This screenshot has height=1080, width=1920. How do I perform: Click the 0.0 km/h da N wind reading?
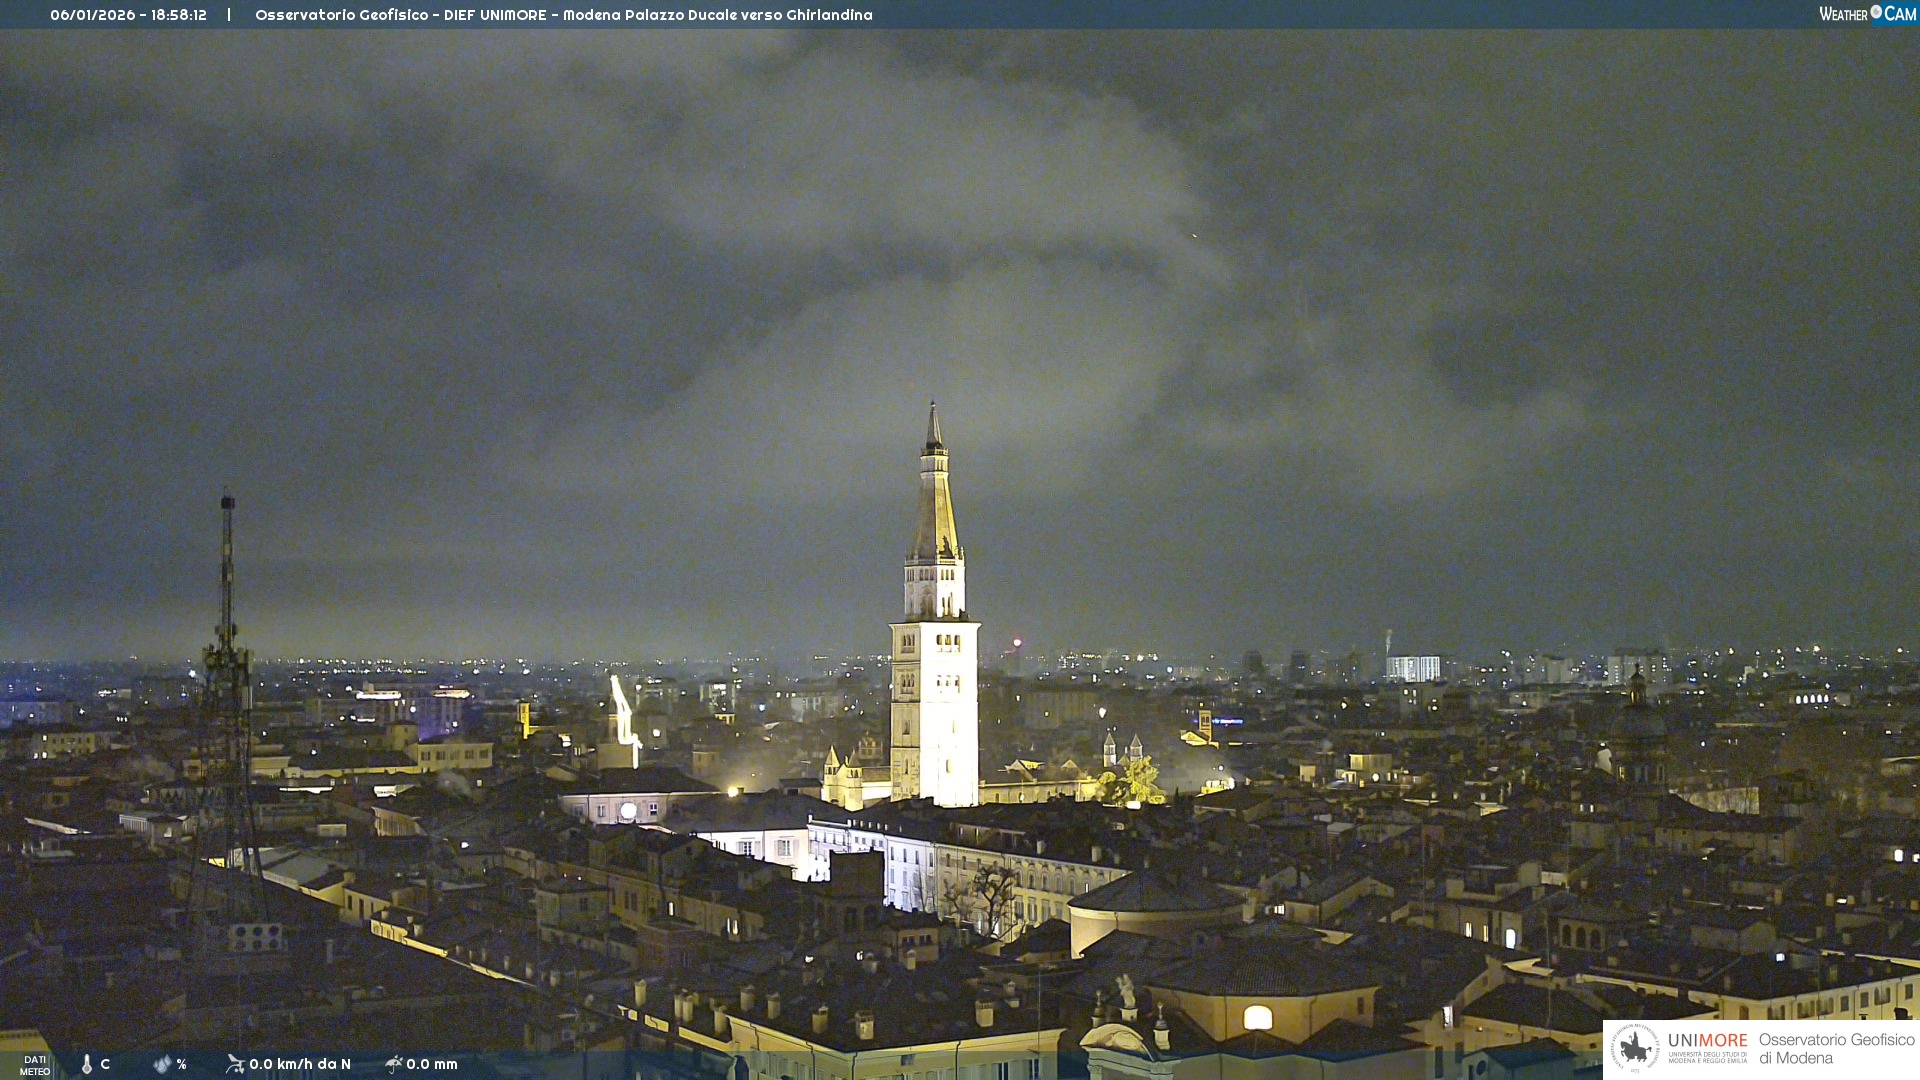coord(300,1064)
